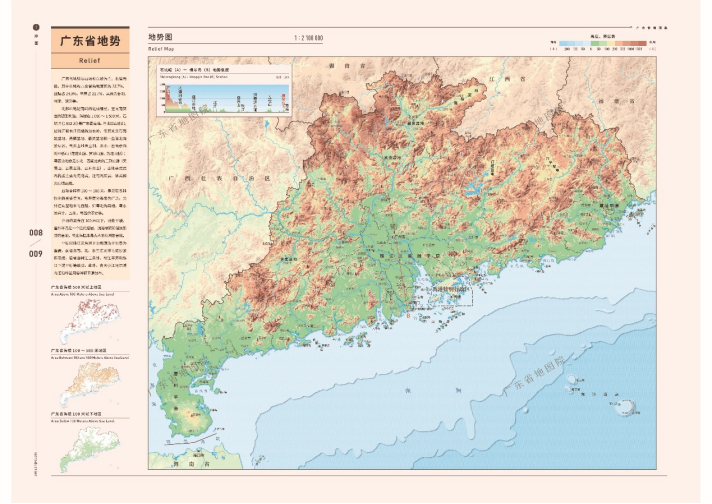Viewport: 712px width, 504px height.
Task: Open the terrain cross-section profile inset
Action: coord(224,90)
